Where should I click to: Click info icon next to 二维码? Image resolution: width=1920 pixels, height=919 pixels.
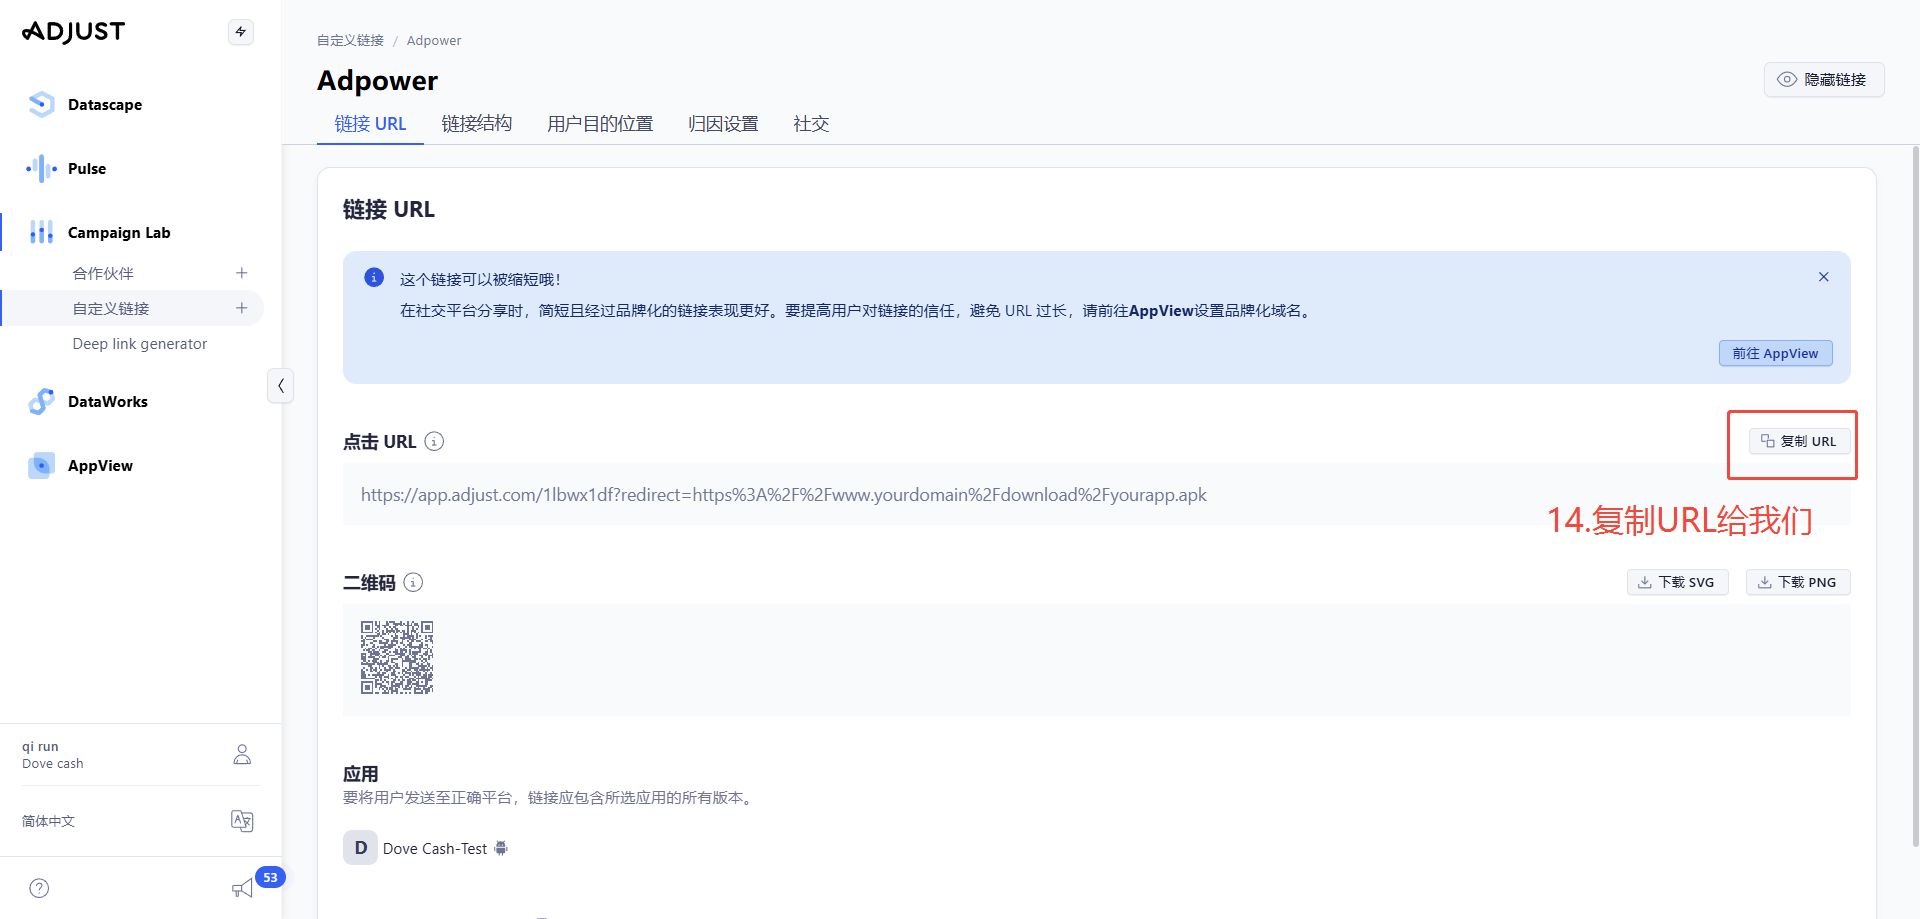point(413,582)
